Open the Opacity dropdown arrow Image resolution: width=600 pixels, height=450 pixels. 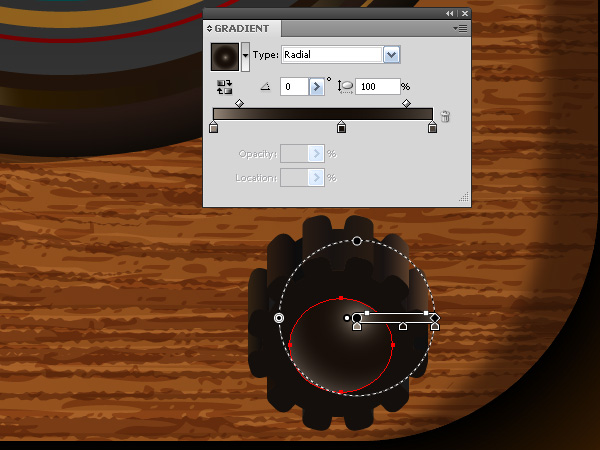pos(316,154)
